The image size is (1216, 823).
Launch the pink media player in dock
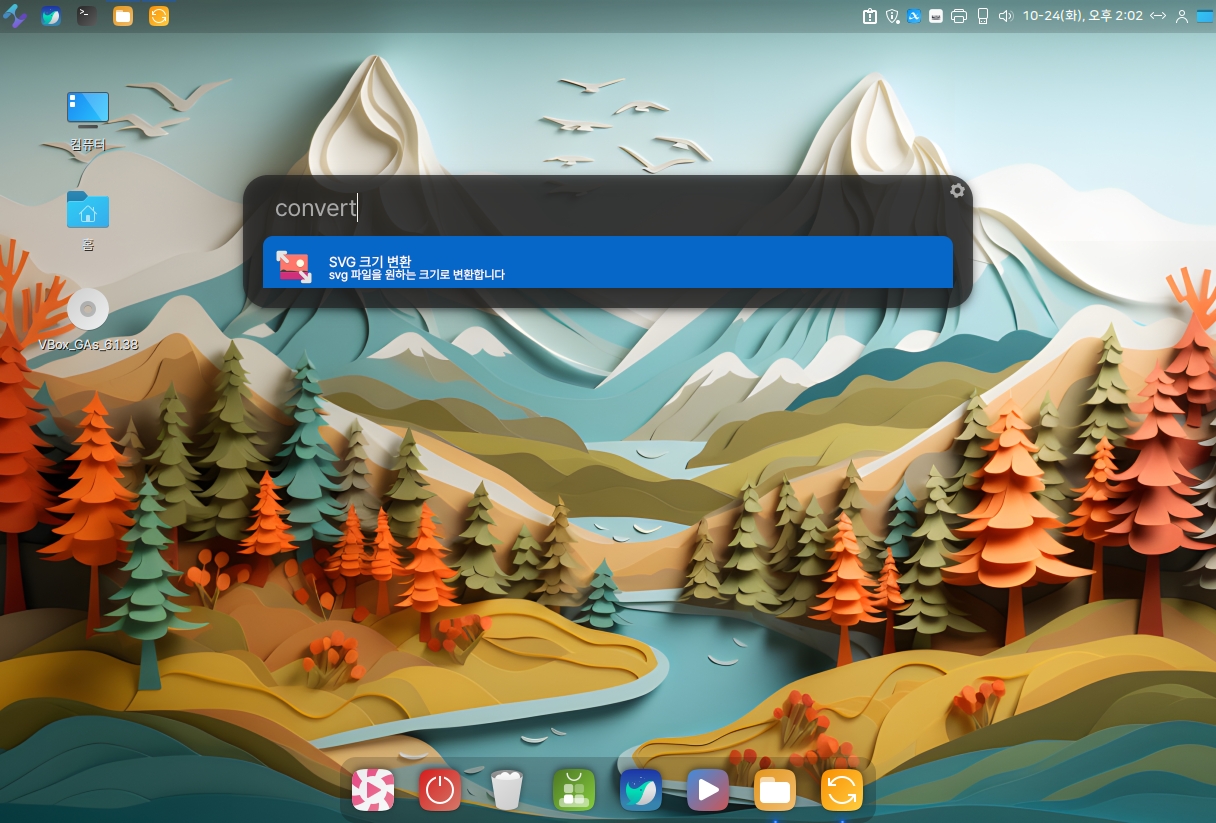pos(373,790)
